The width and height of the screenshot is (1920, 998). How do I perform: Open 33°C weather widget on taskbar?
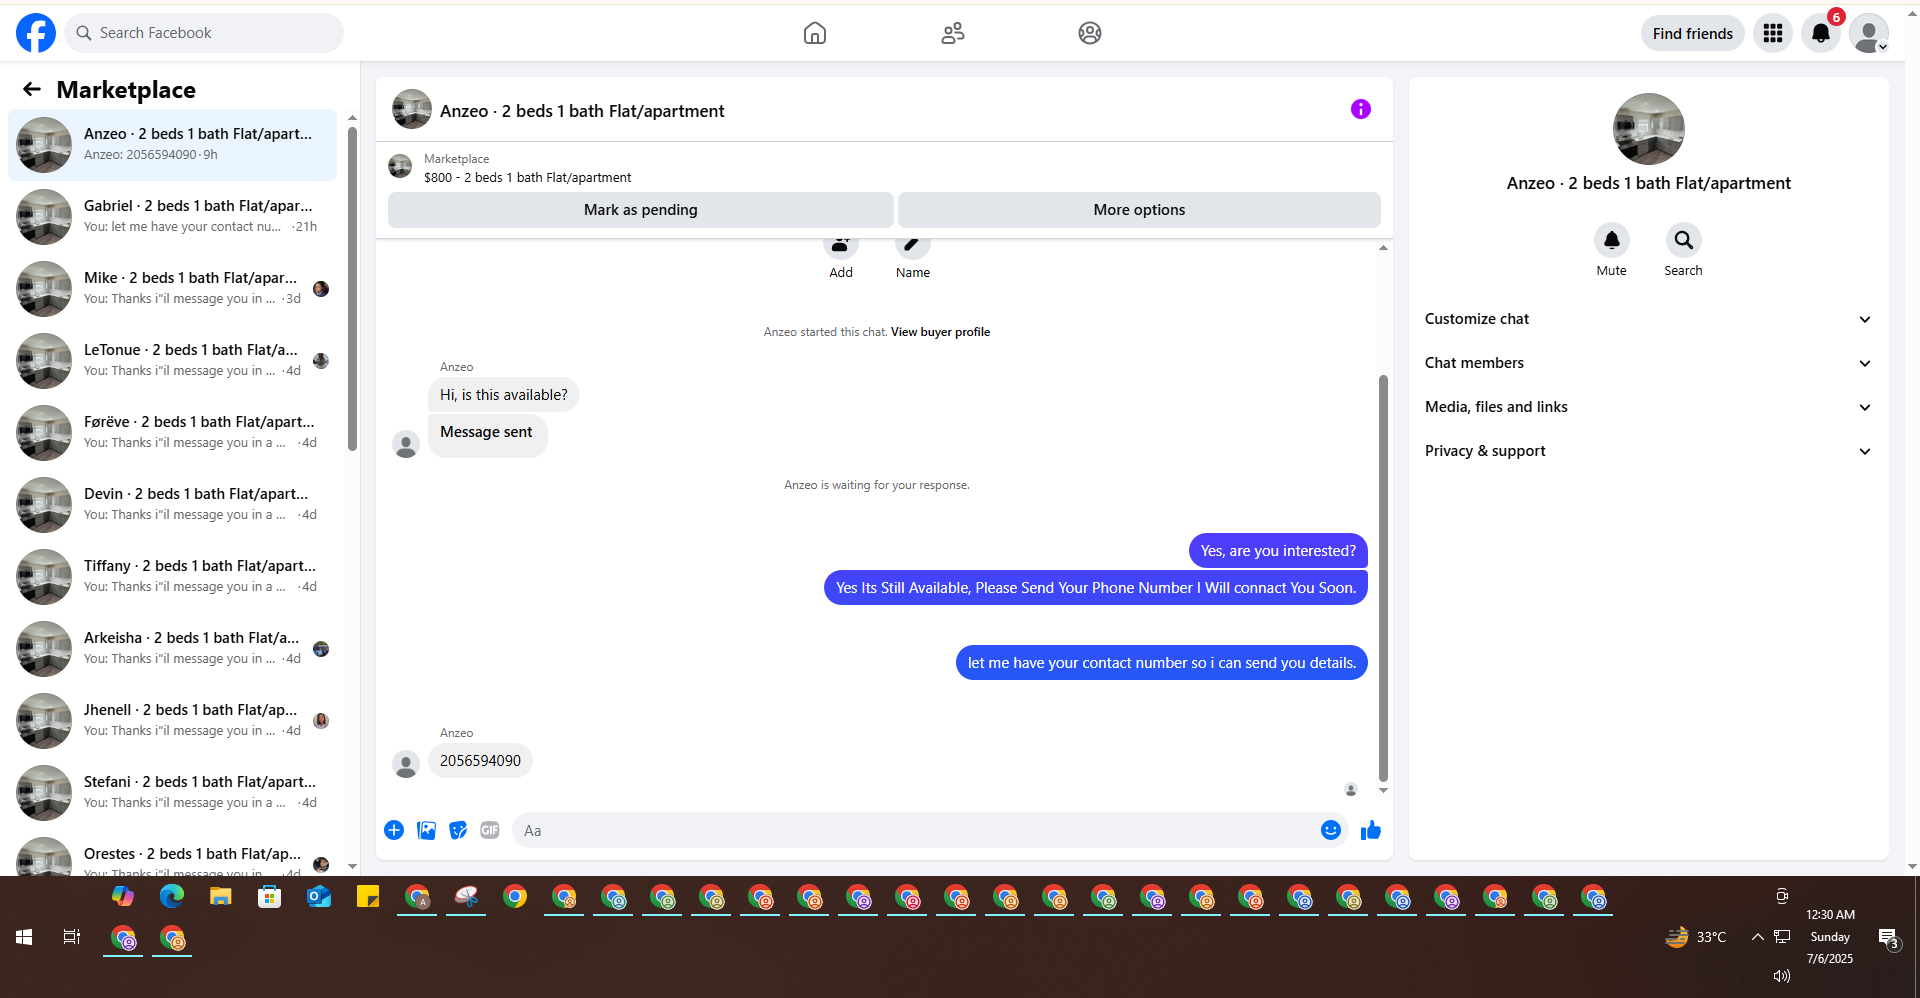1695,937
